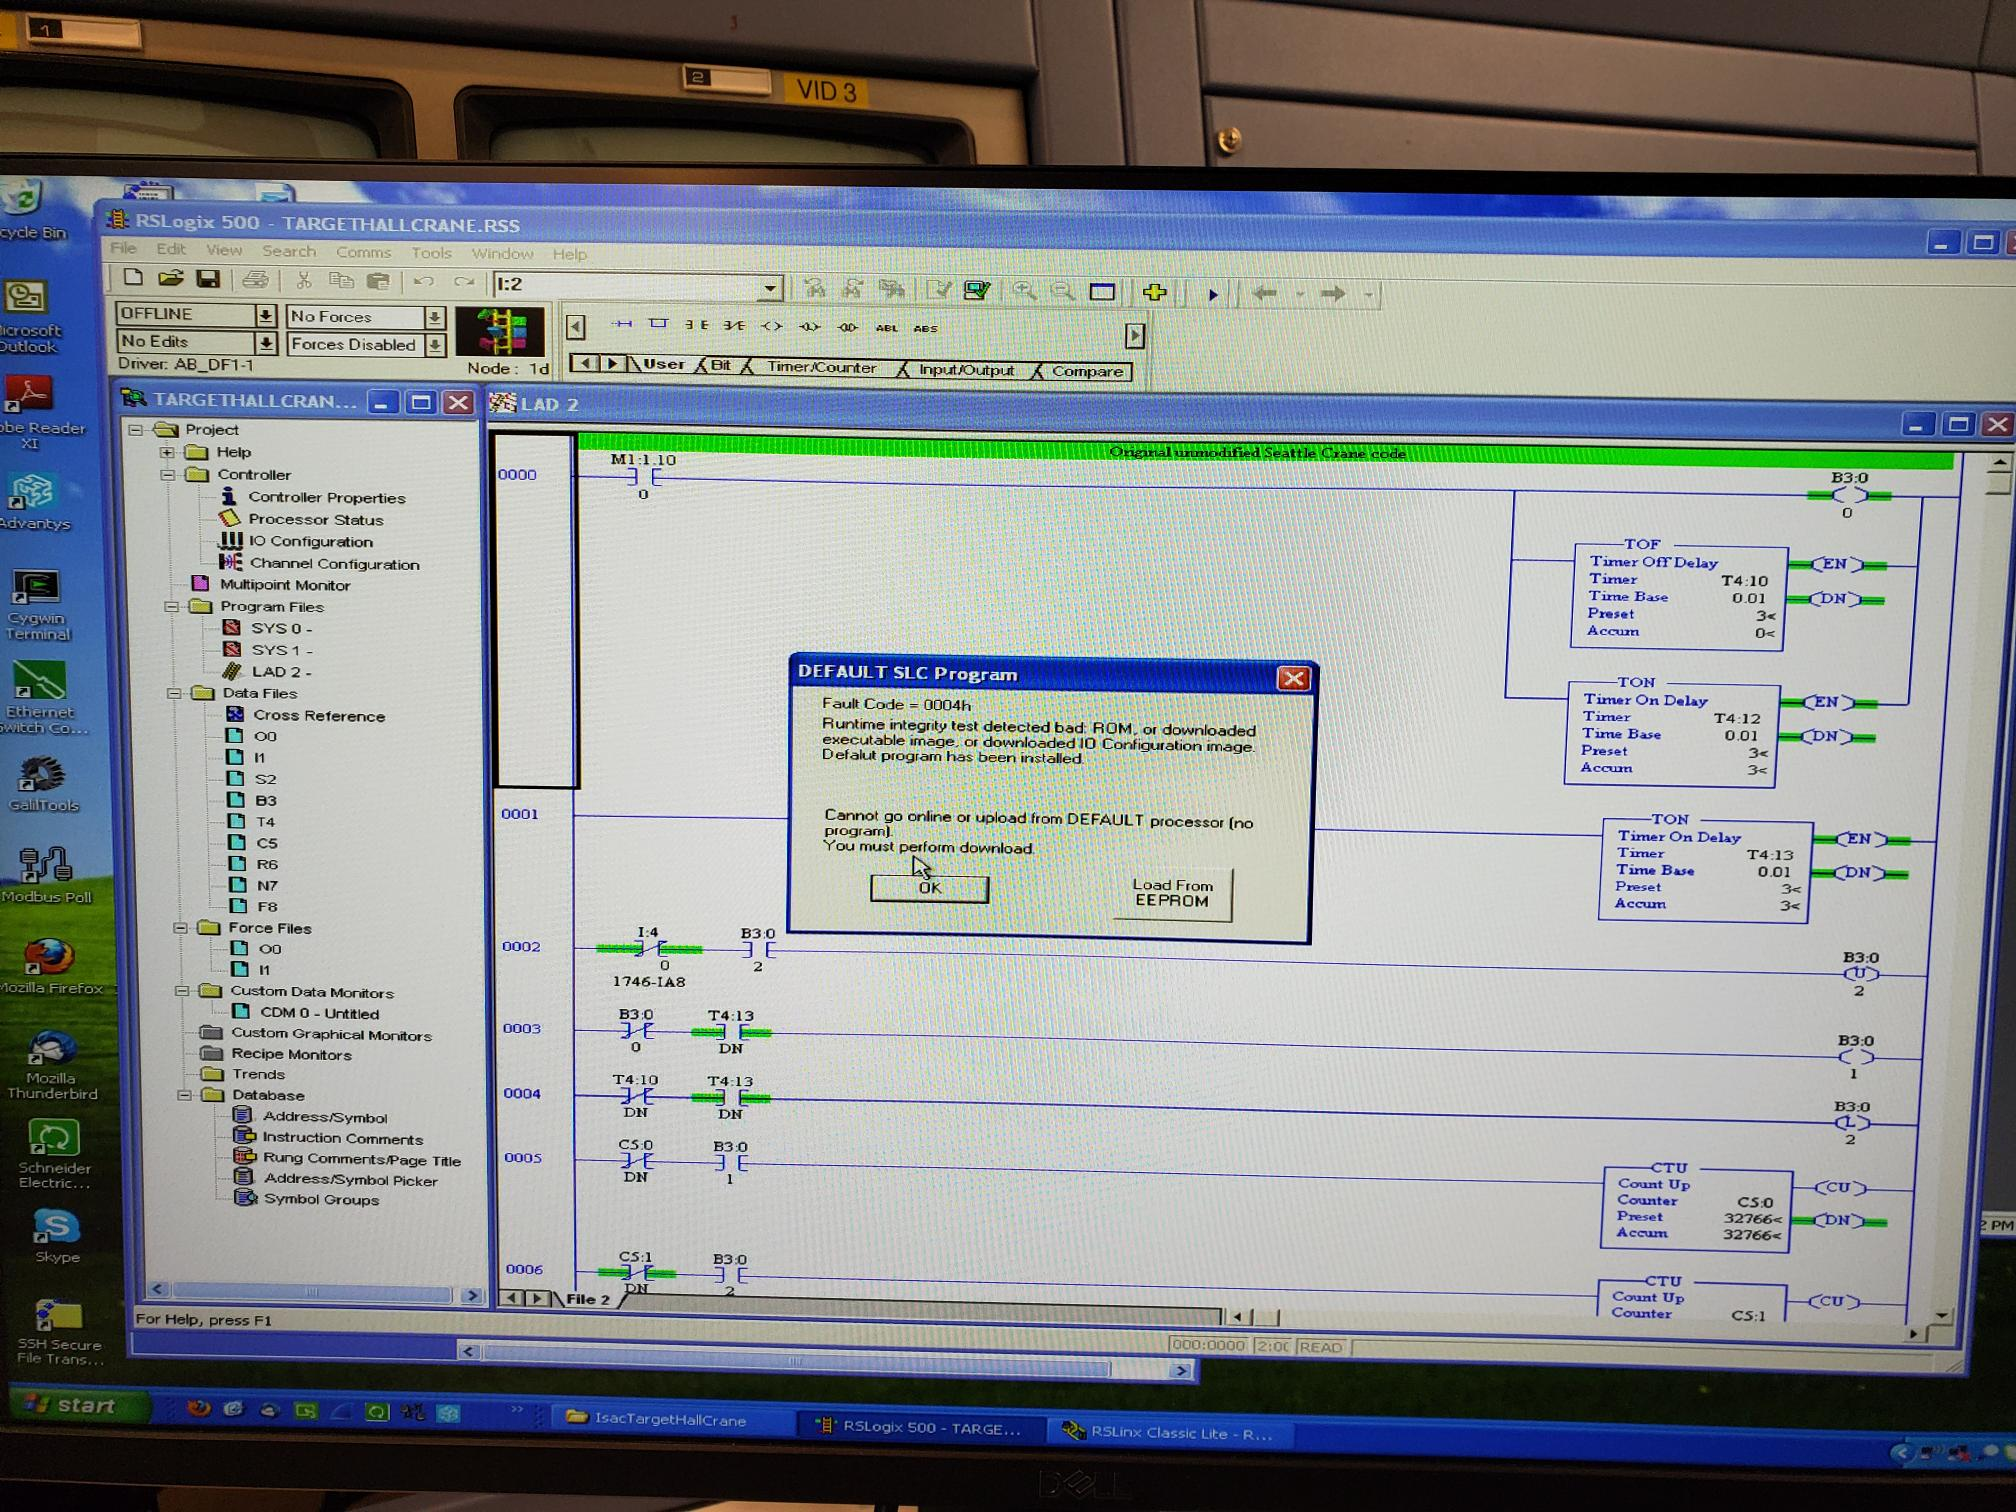Expand the Help folder node
This screenshot has width=2016, height=1512.
tap(167, 452)
